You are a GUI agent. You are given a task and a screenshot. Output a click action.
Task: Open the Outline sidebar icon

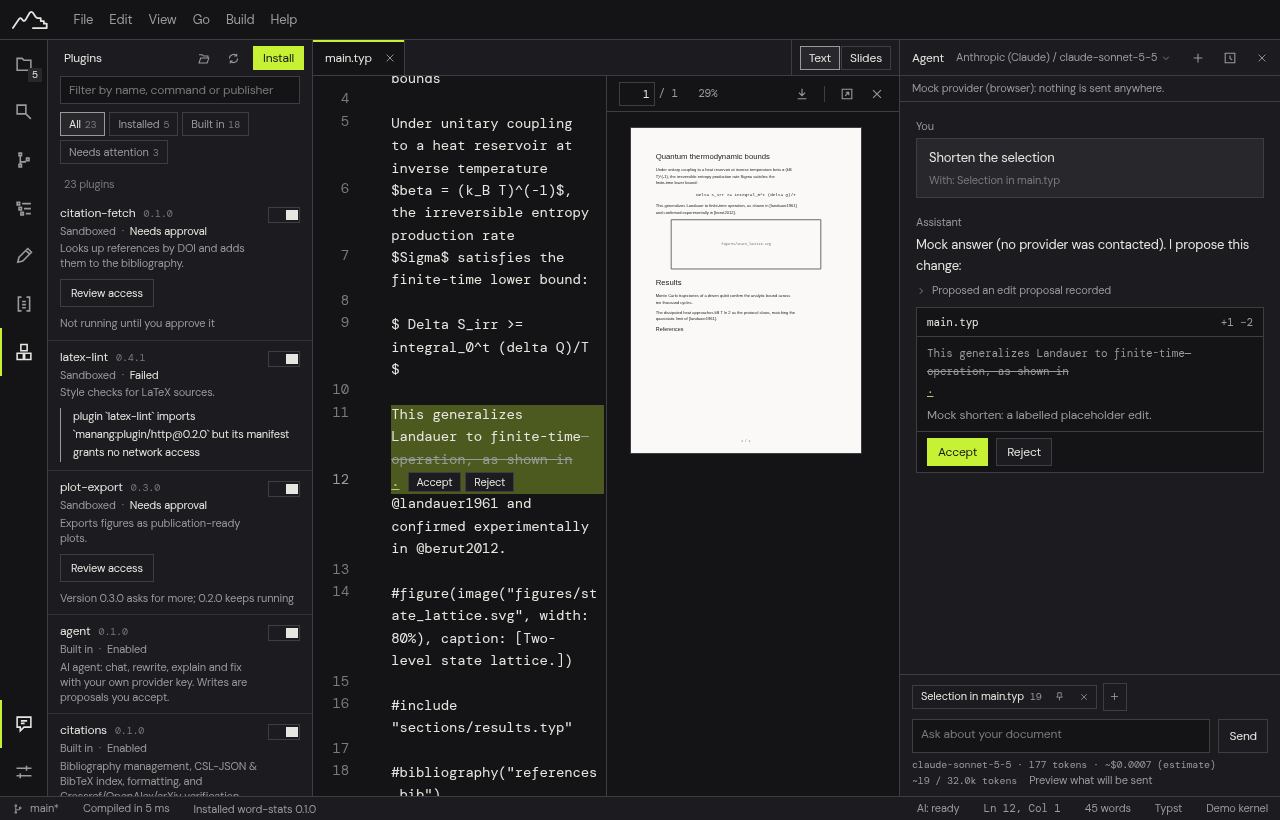coord(24,208)
